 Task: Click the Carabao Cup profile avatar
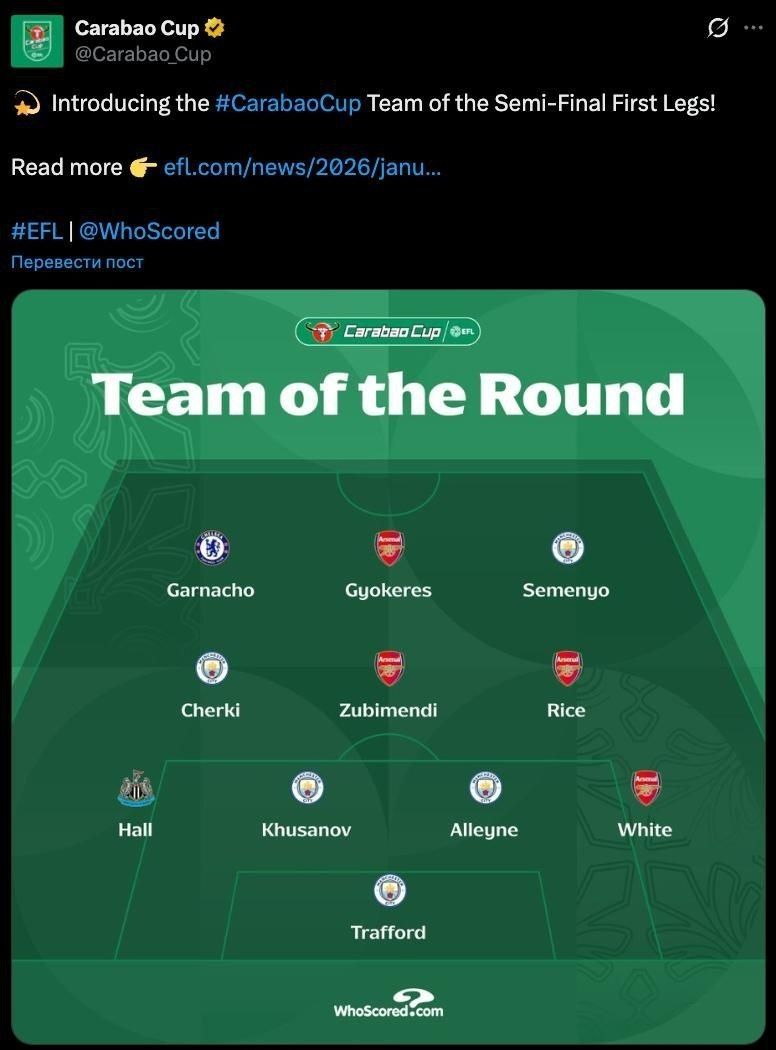tap(37, 42)
